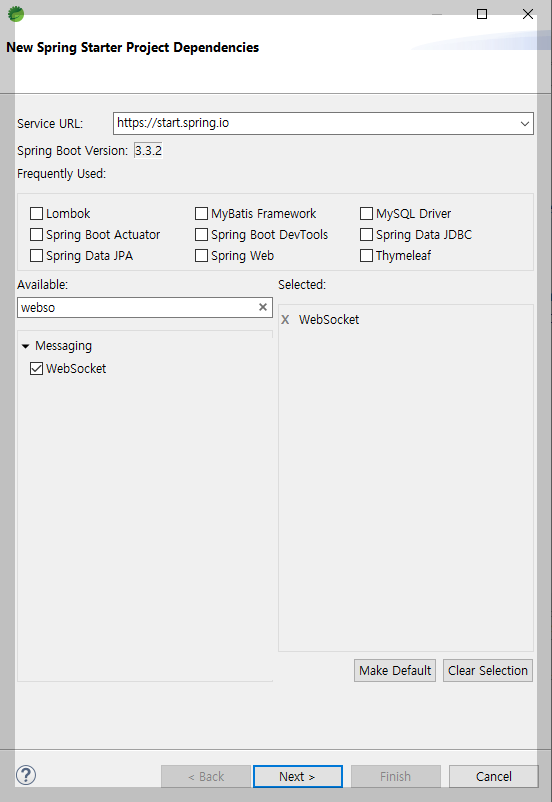The height and width of the screenshot is (802, 552).
Task: Click Make Default button
Action: tap(395, 671)
